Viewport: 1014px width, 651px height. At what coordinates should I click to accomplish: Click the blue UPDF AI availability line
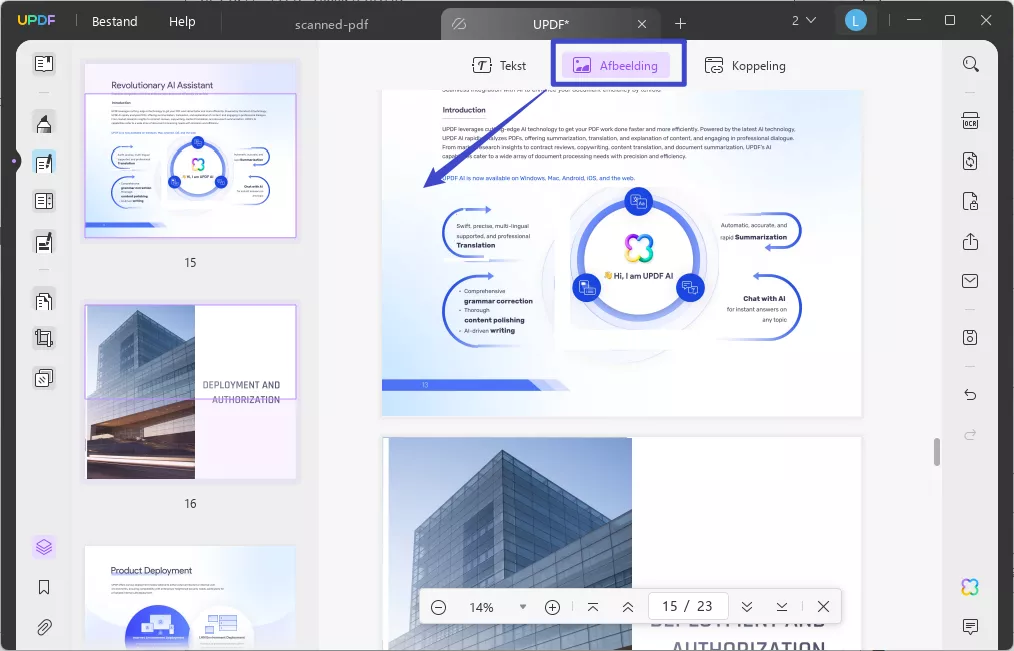[538, 178]
